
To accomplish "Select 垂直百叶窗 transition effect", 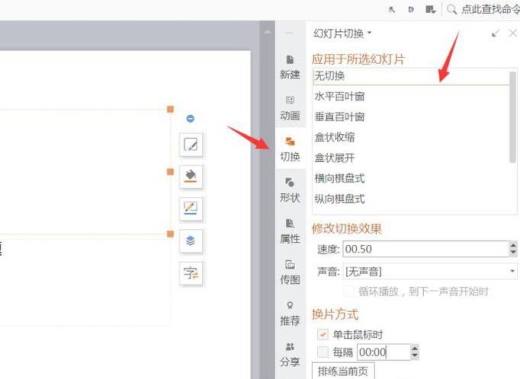I will 411,117.
